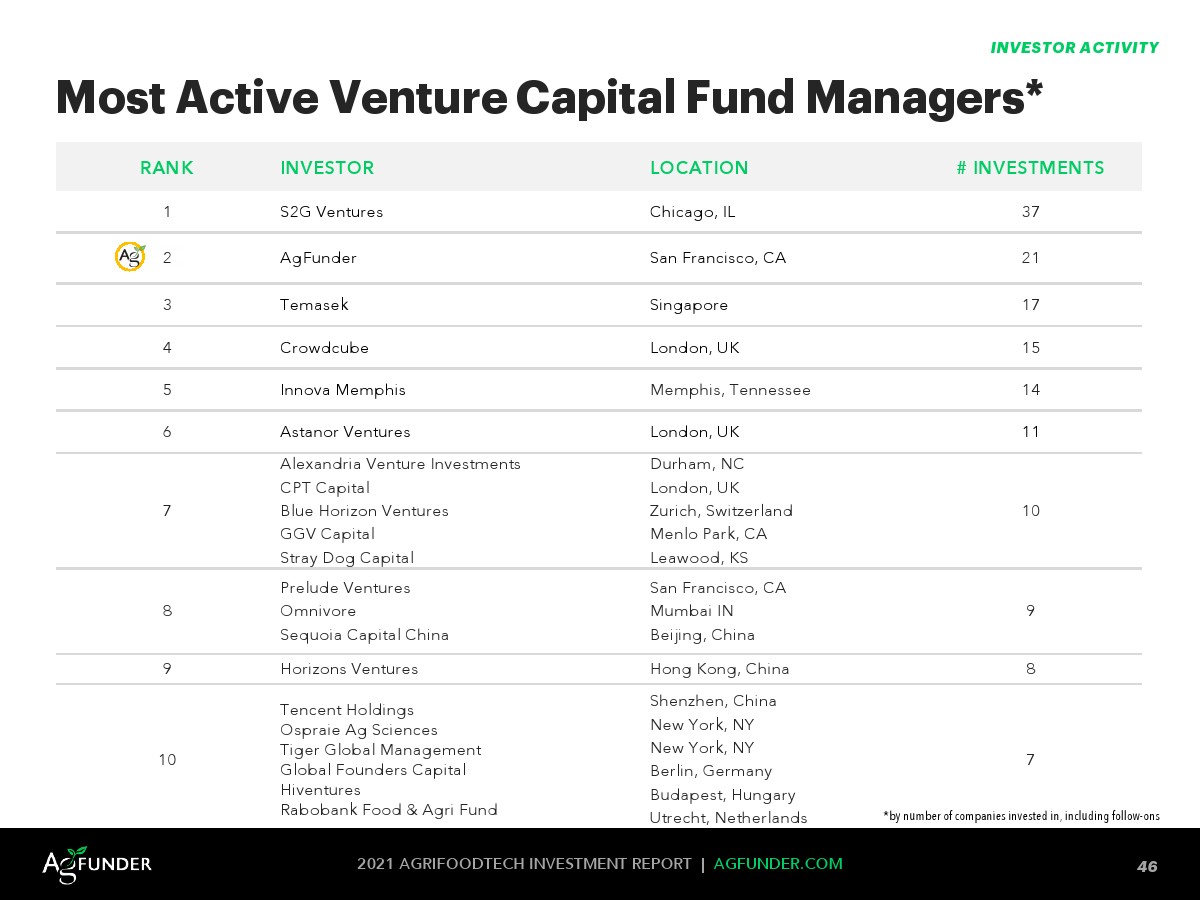Select Rabobank Food & Agri Fund

(x=388, y=810)
